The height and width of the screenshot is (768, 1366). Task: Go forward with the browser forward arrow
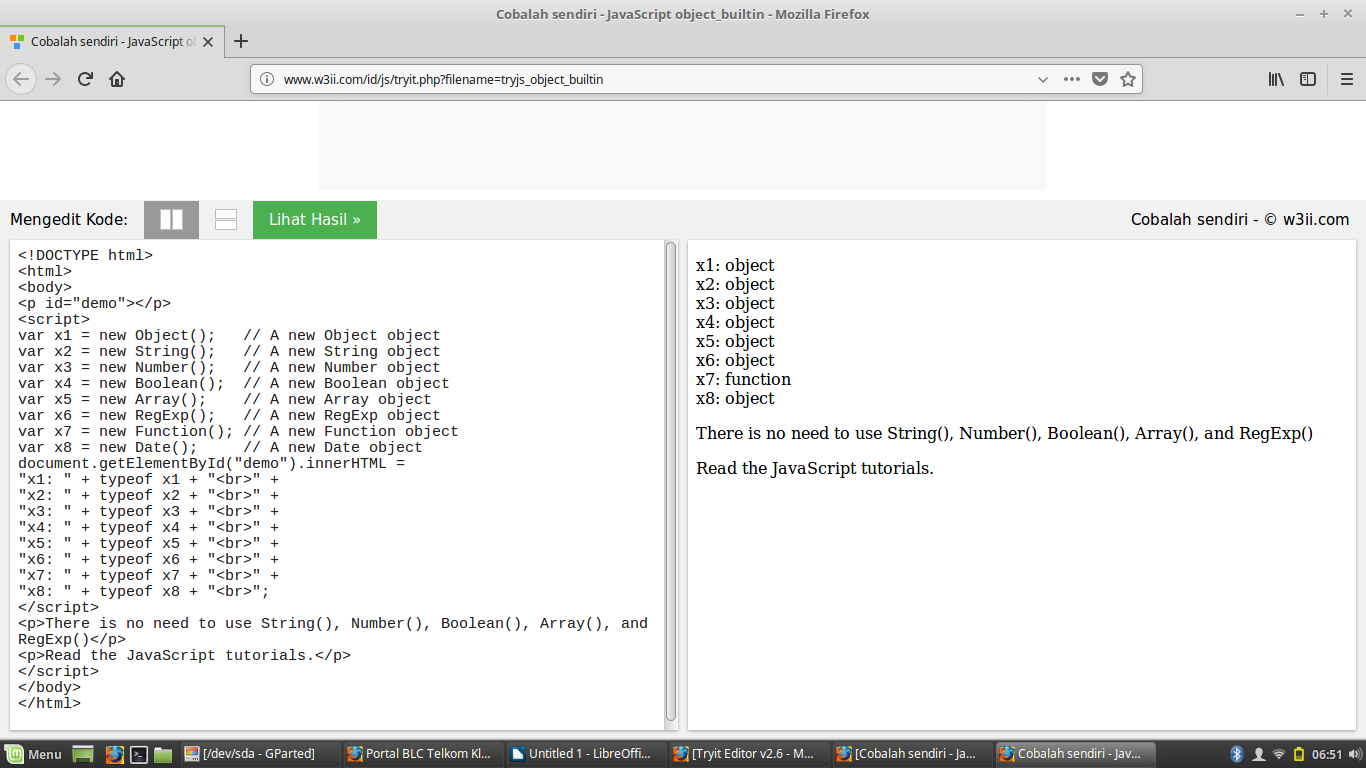pos(53,79)
